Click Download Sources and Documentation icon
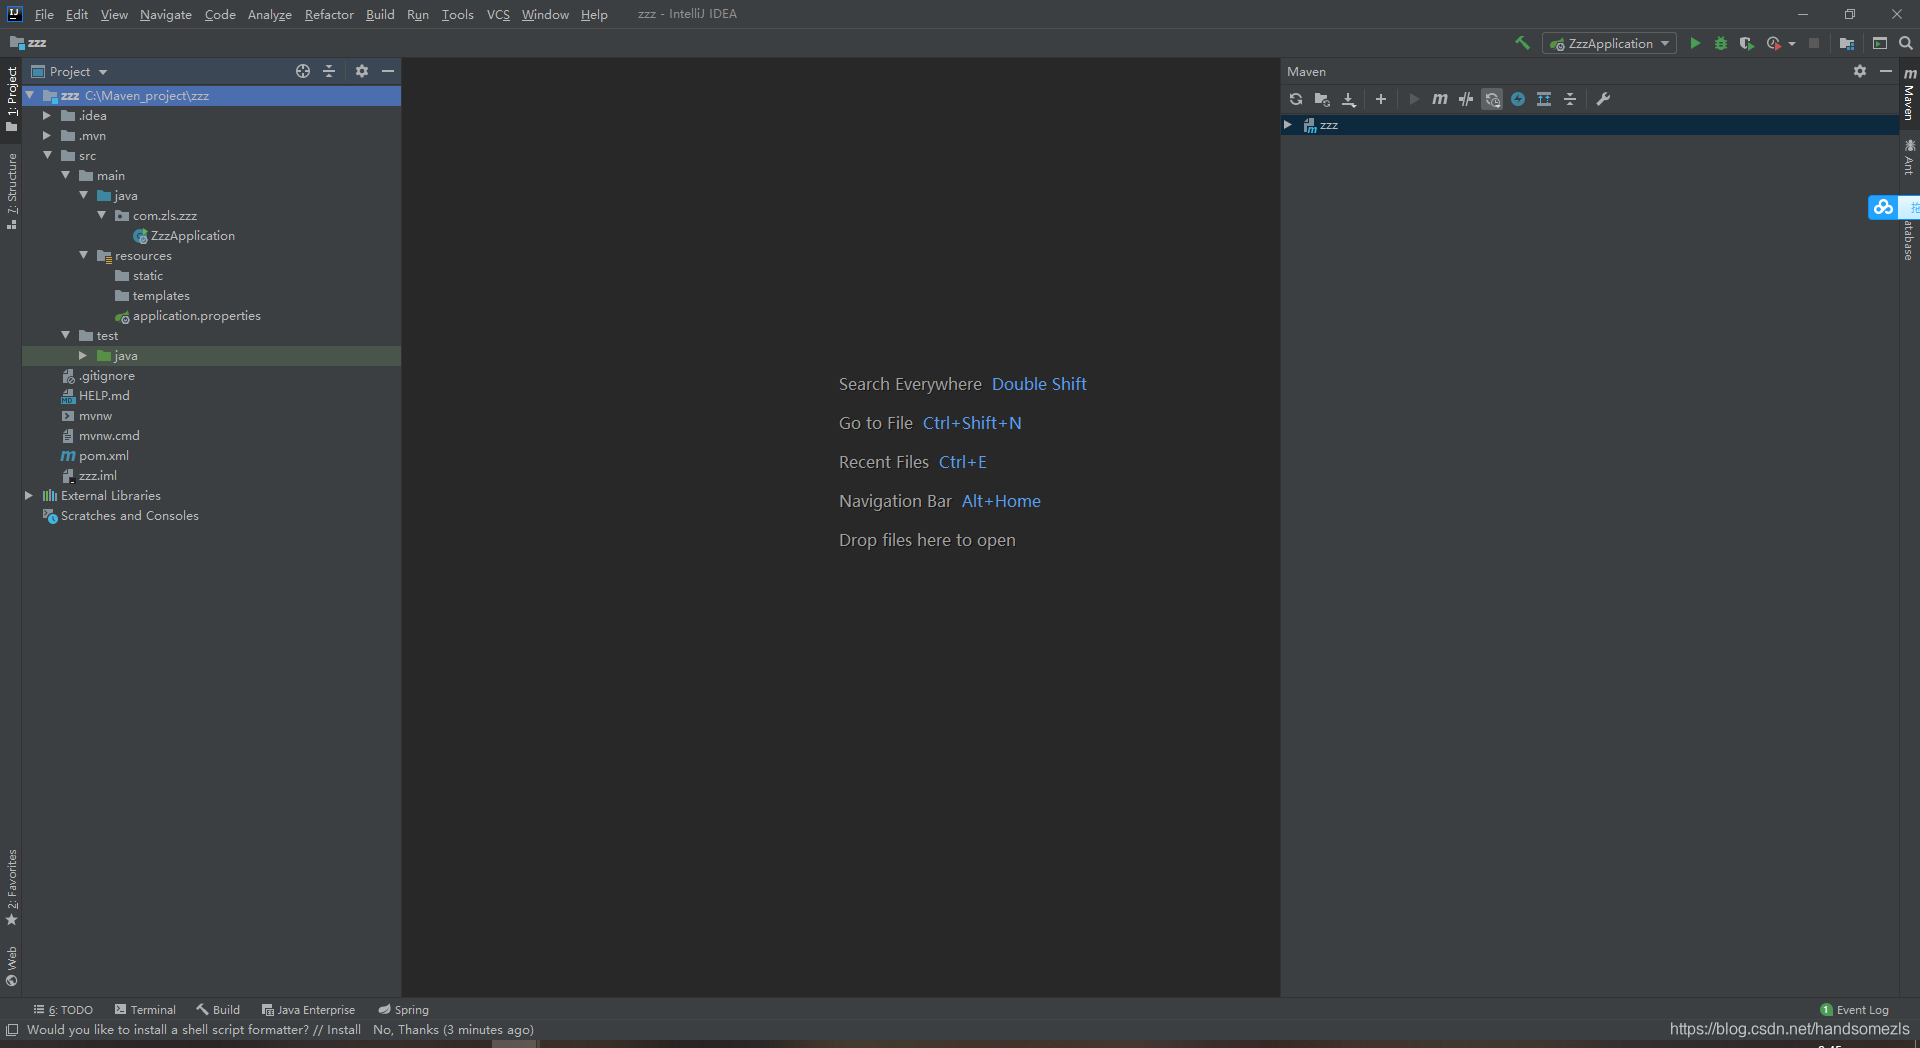The width and height of the screenshot is (1920, 1048). (1349, 99)
